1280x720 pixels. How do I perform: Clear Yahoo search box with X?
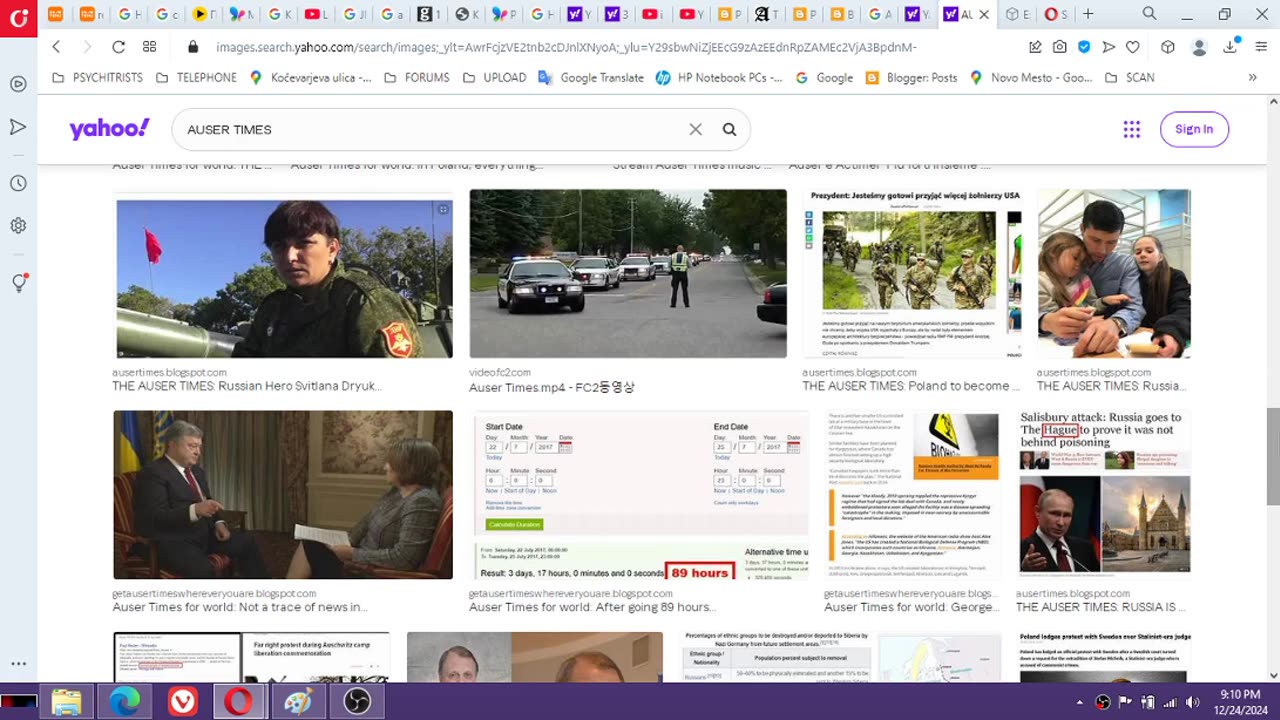tap(695, 129)
